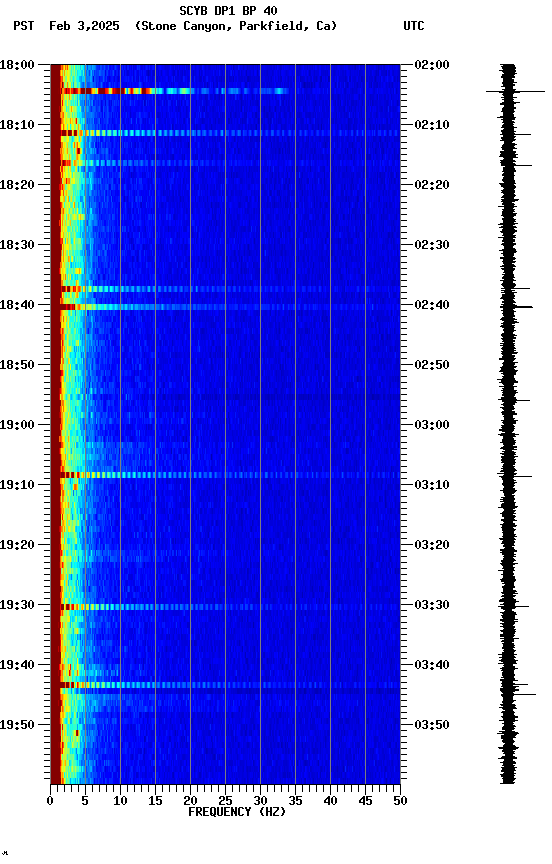Screen dimensions: 552x864
Task: Click the title text 'SCYB DP1 BP 40'
Action: pos(228,11)
